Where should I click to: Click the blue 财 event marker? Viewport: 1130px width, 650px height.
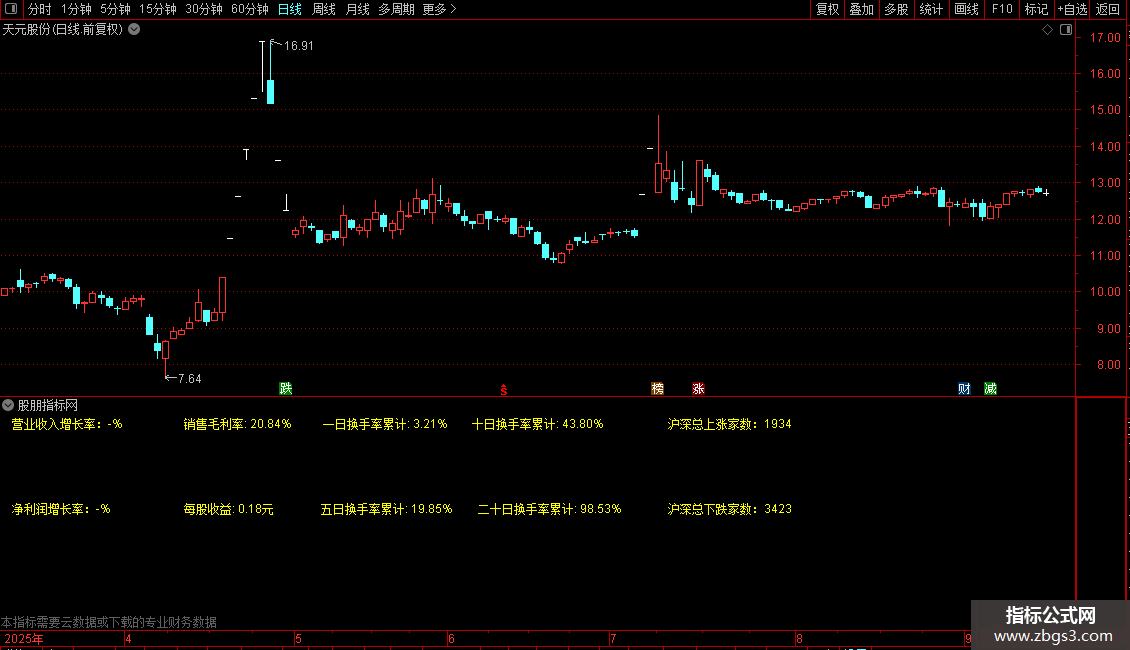point(964,388)
